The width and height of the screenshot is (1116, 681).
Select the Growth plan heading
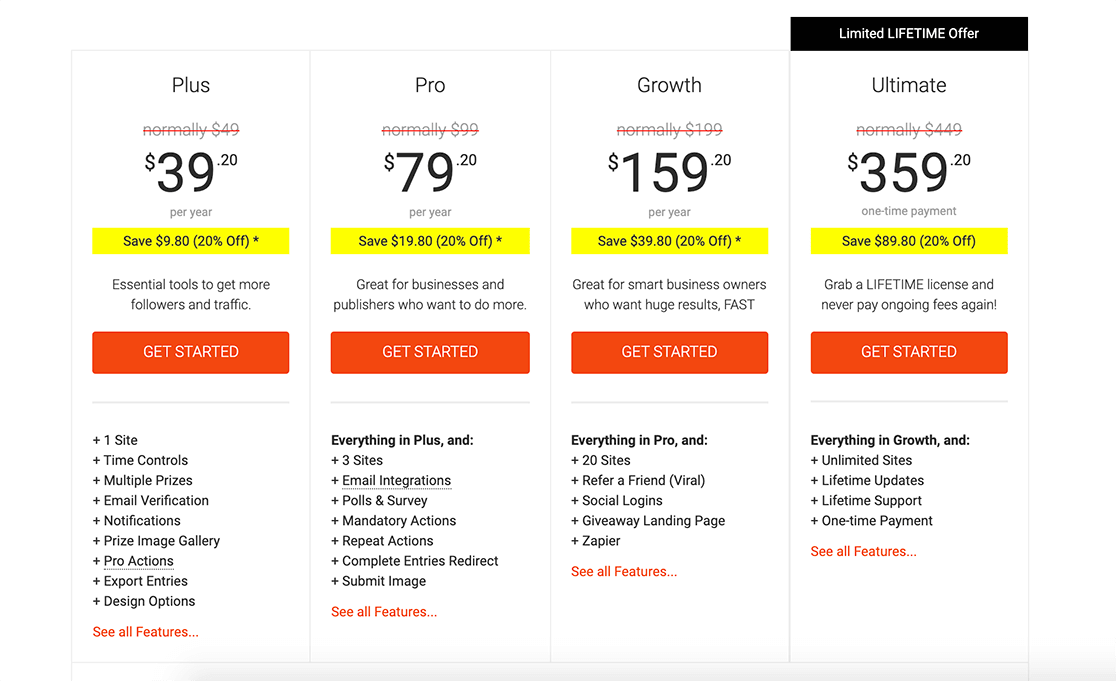(669, 86)
